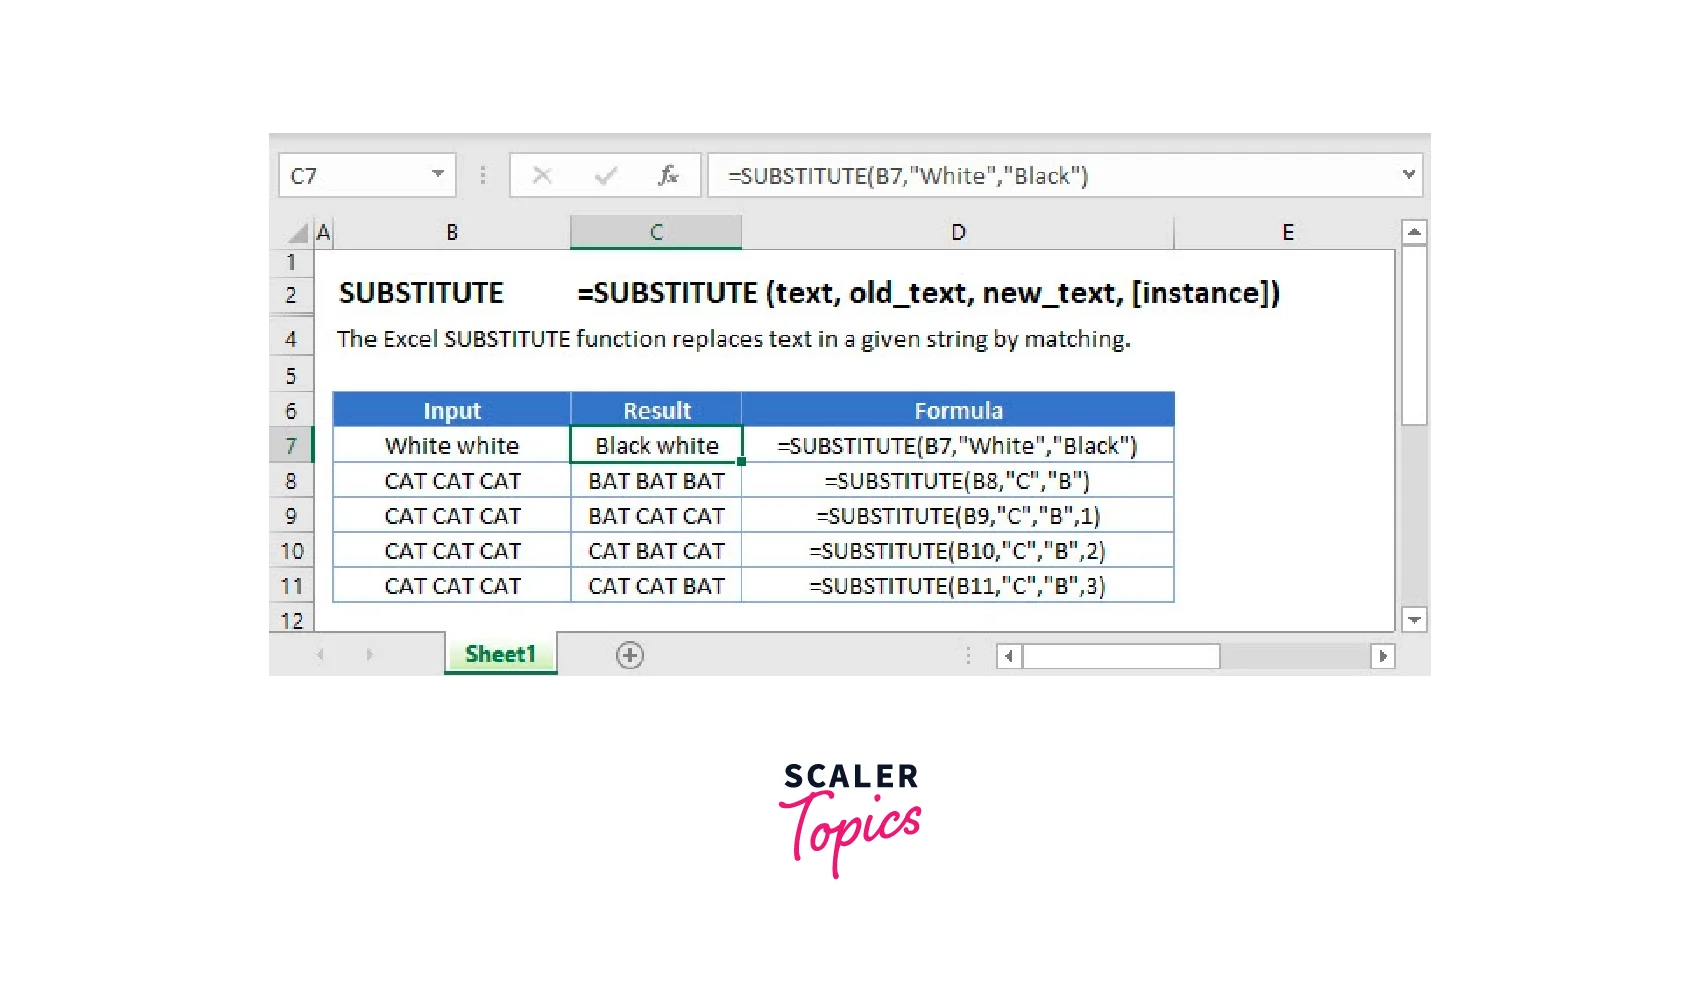This screenshot has width=1700, height=982.
Task: Open the Insert Function fx icon
Action: click(668, 176)
